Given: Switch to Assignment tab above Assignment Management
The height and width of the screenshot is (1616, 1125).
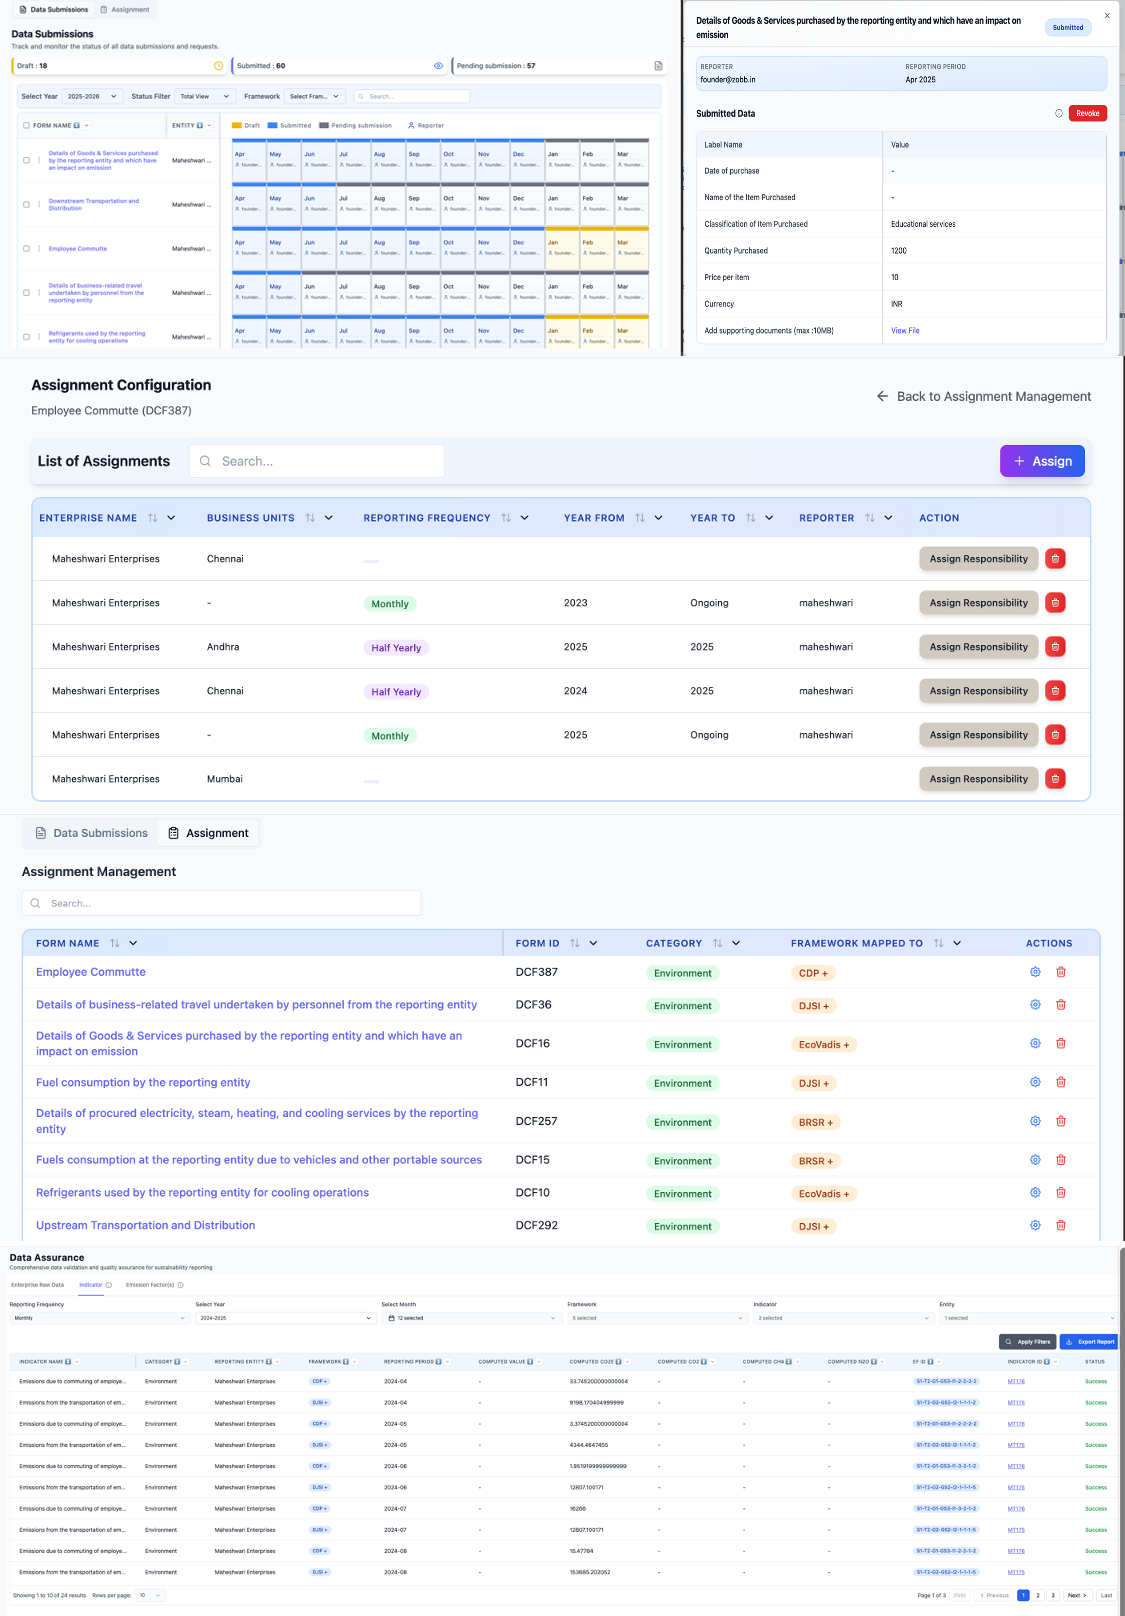Looking at the screenshot, I should (x=208, y=833).
